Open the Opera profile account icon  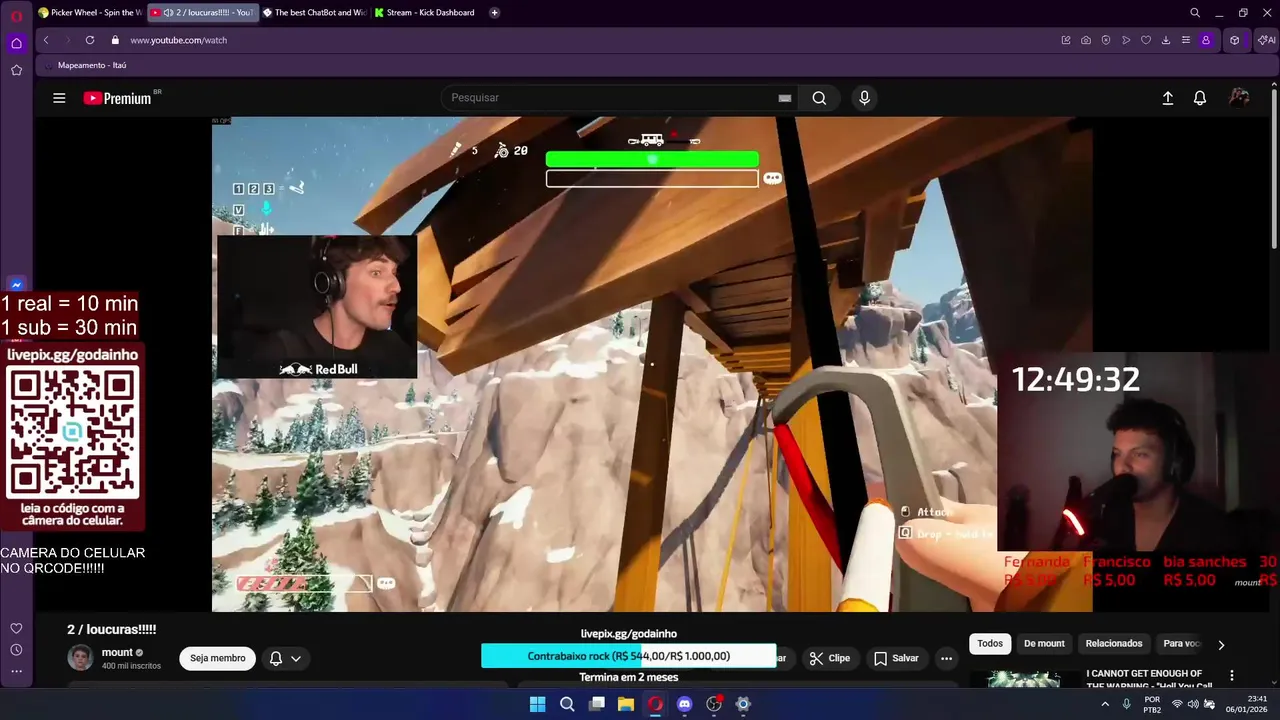1206,40
